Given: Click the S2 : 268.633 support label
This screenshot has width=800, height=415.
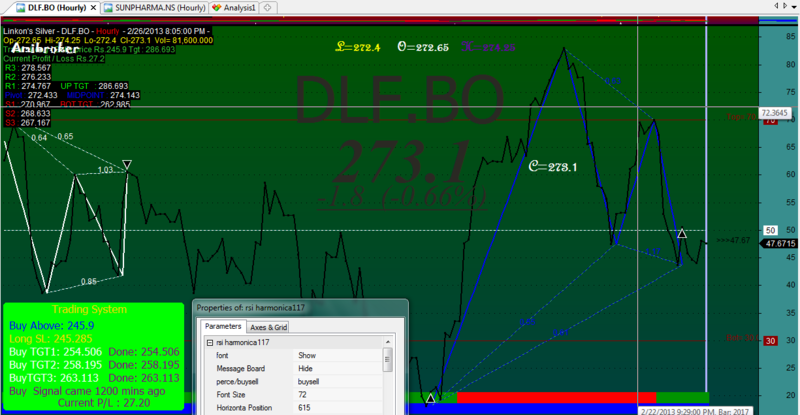Looking at the screenshot, I should pos(28,114).
